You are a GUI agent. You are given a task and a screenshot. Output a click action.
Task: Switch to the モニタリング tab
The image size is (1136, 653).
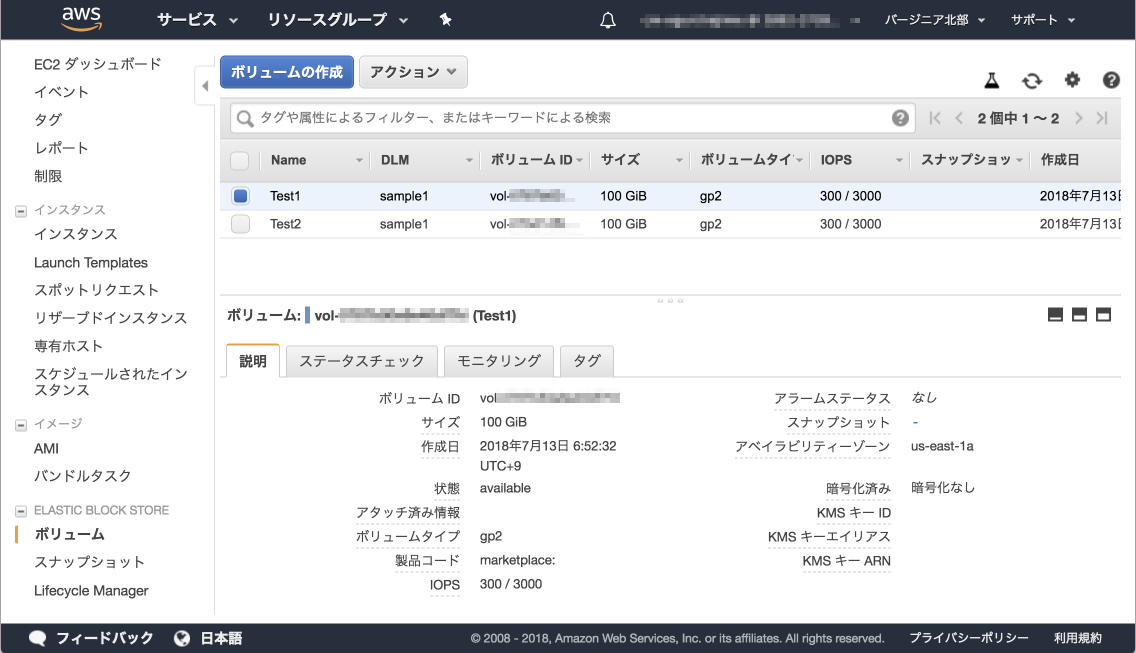pyautogui.click(x=498, y=361)
